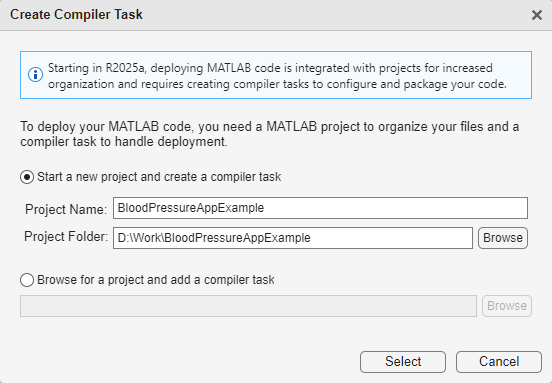Choose the Browse for a project radio option

pyautogui.click(x=27, y=280)
